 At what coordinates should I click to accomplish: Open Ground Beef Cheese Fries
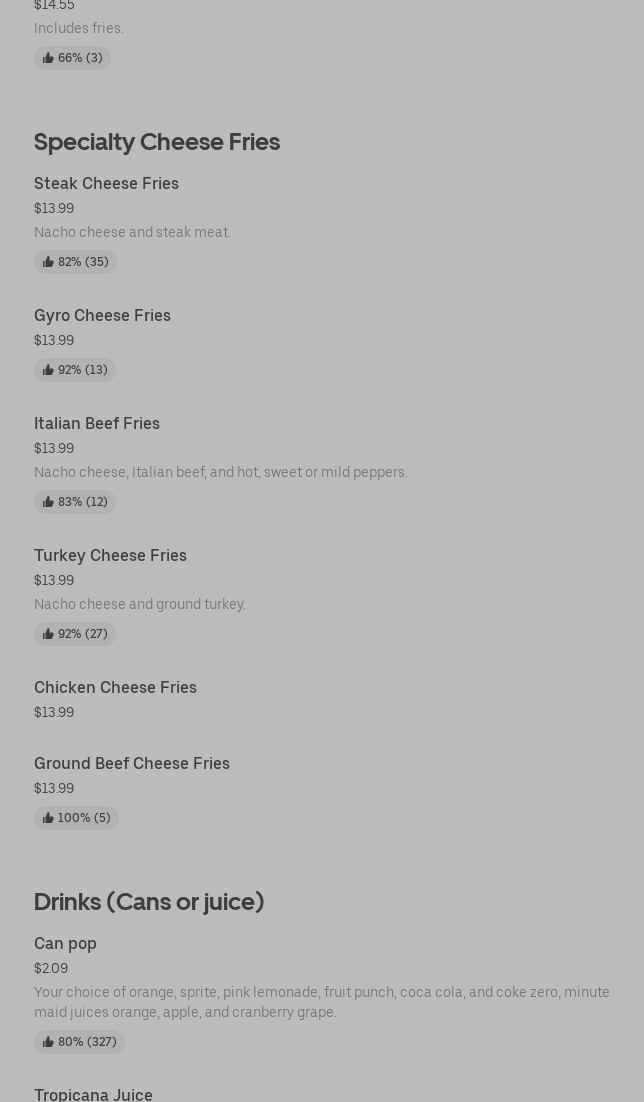click(132, 764)
